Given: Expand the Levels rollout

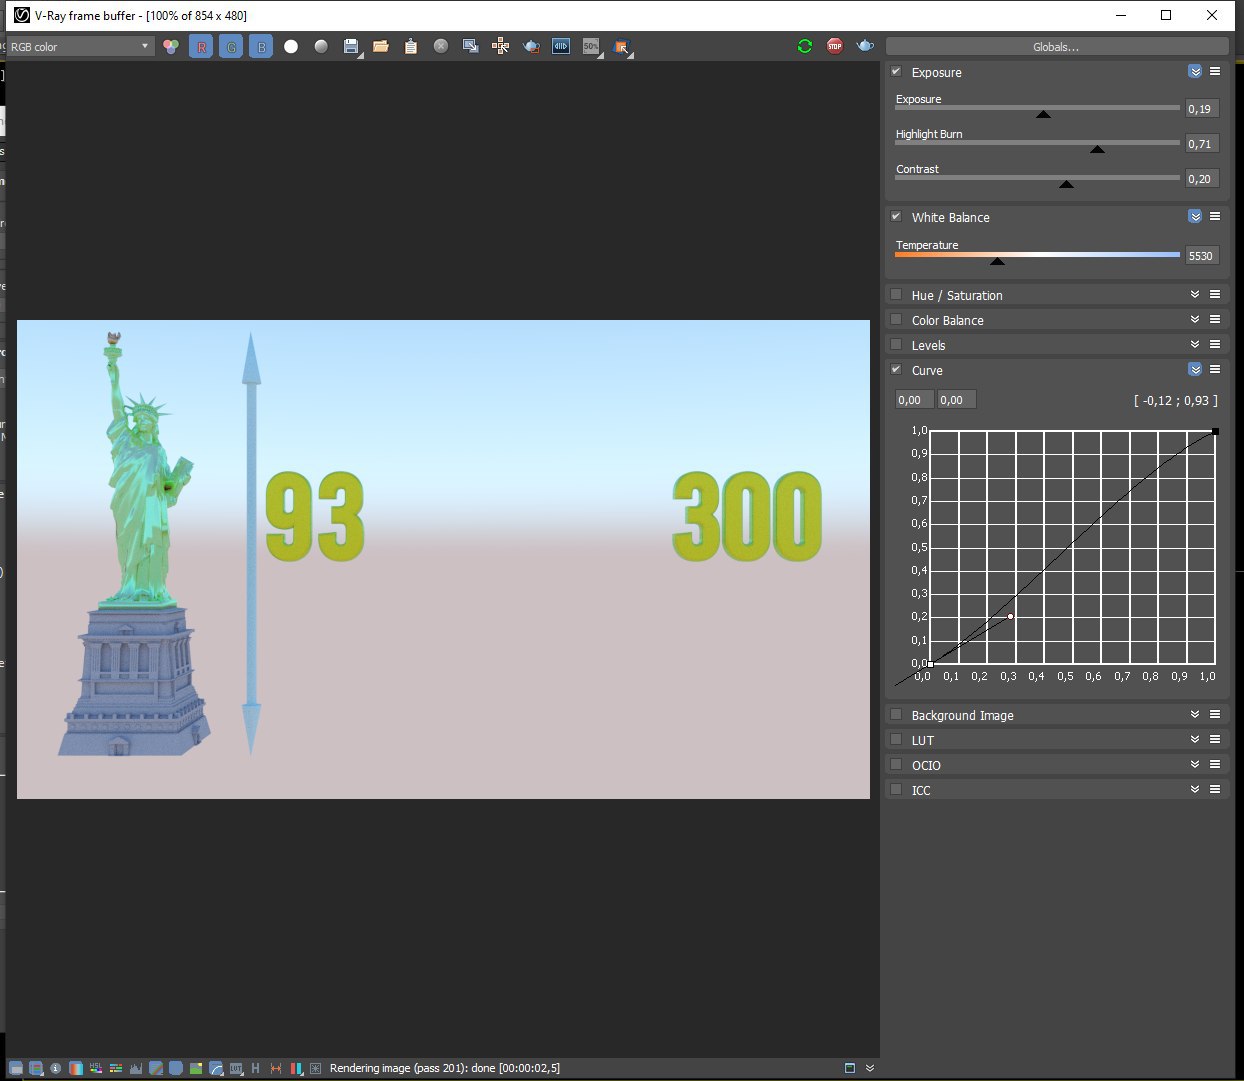Looking at the screenshot, I should [1195, 345].
